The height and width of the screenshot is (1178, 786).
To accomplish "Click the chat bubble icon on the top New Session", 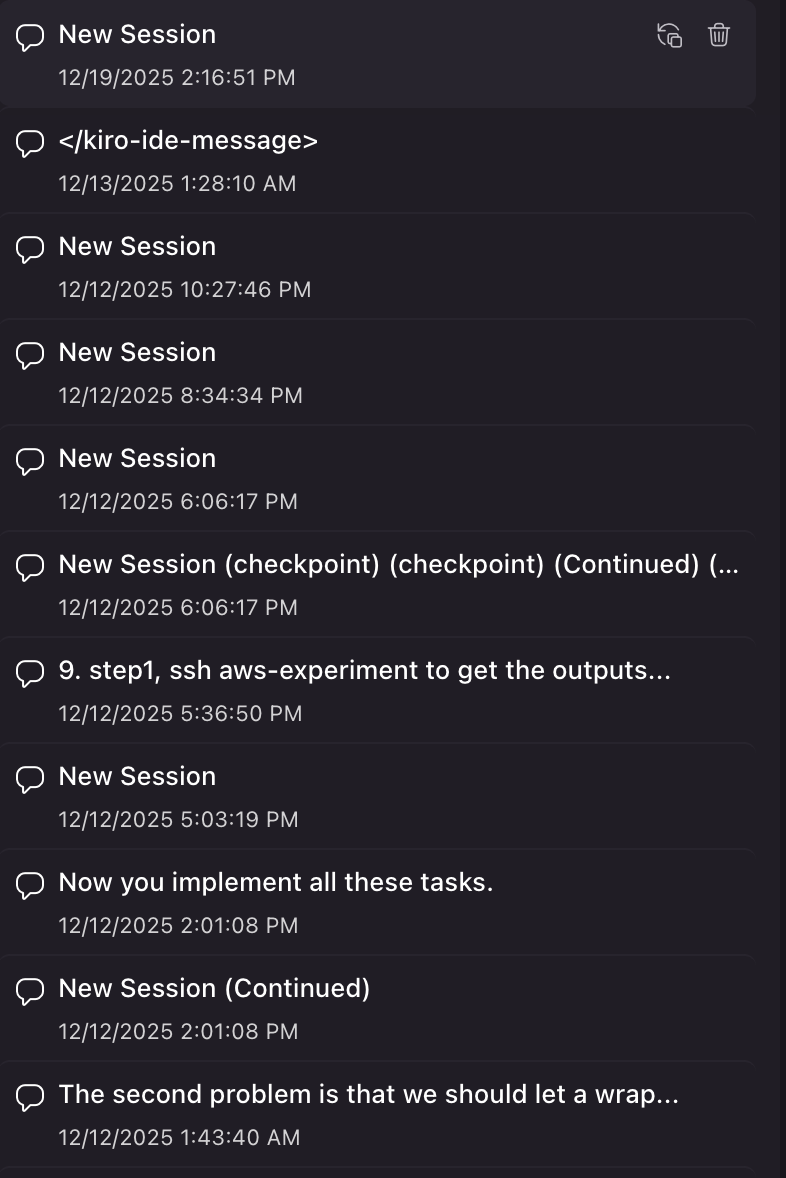I will pos(29,37).
